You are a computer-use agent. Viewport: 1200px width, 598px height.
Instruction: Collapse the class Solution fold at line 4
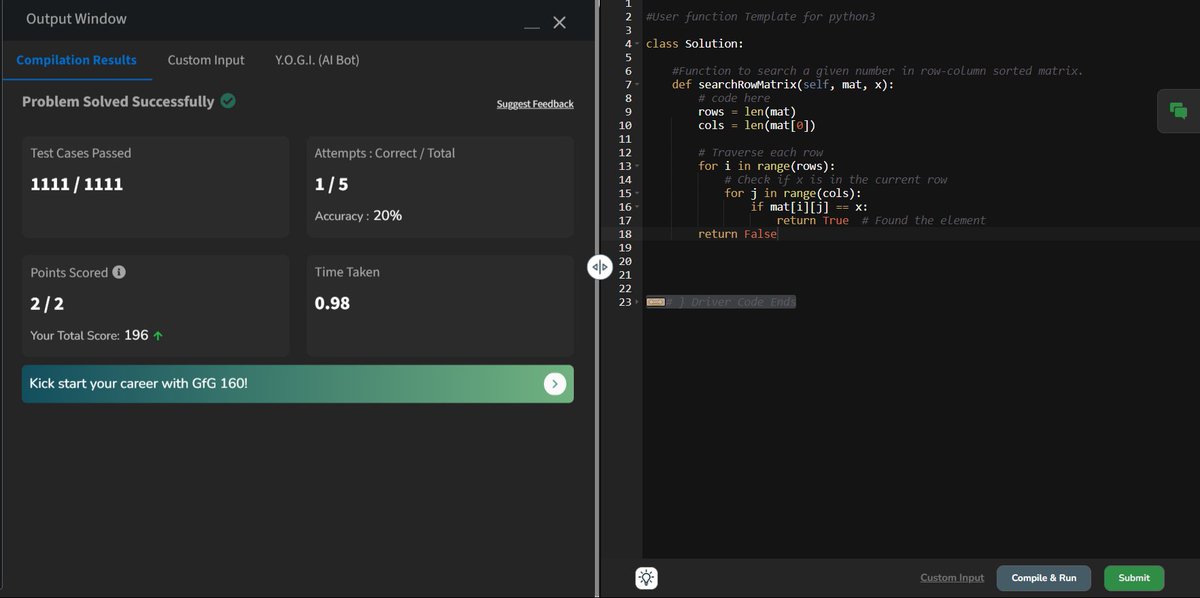[636, 44]
